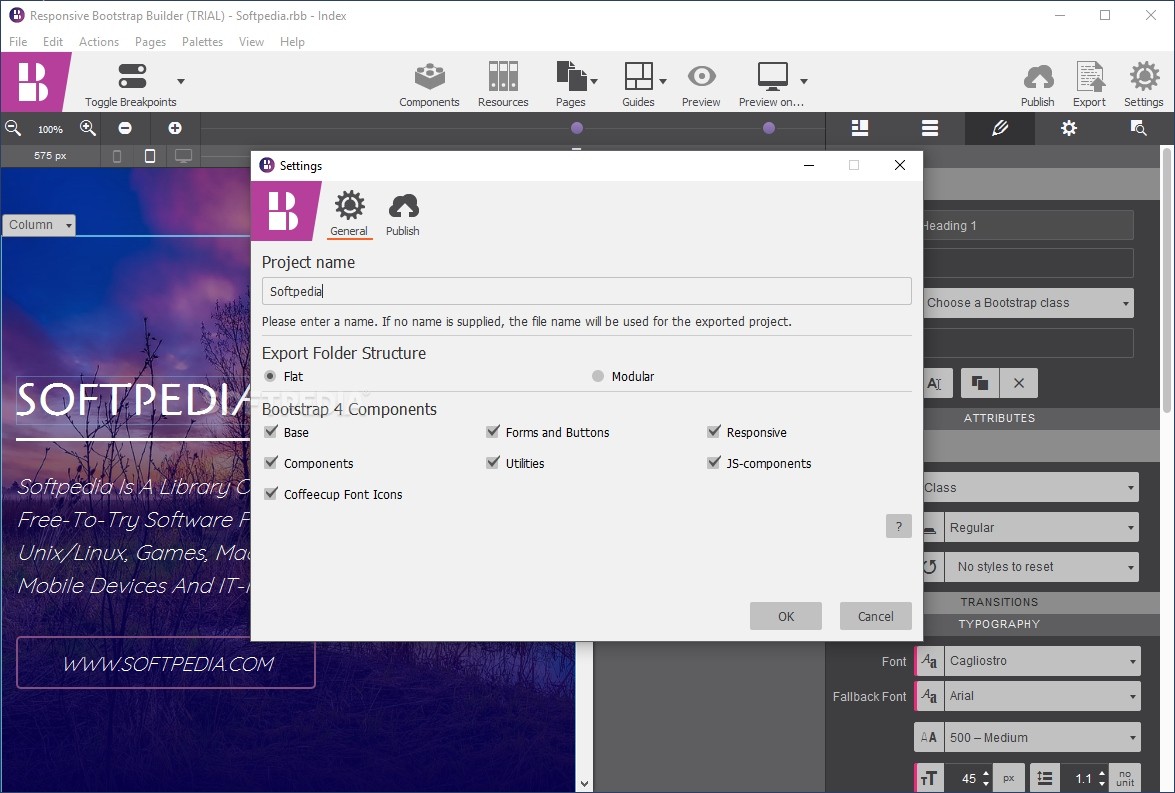Open the Cagliostro font dropdown
1175x793 pixels.
point(1042,660)
